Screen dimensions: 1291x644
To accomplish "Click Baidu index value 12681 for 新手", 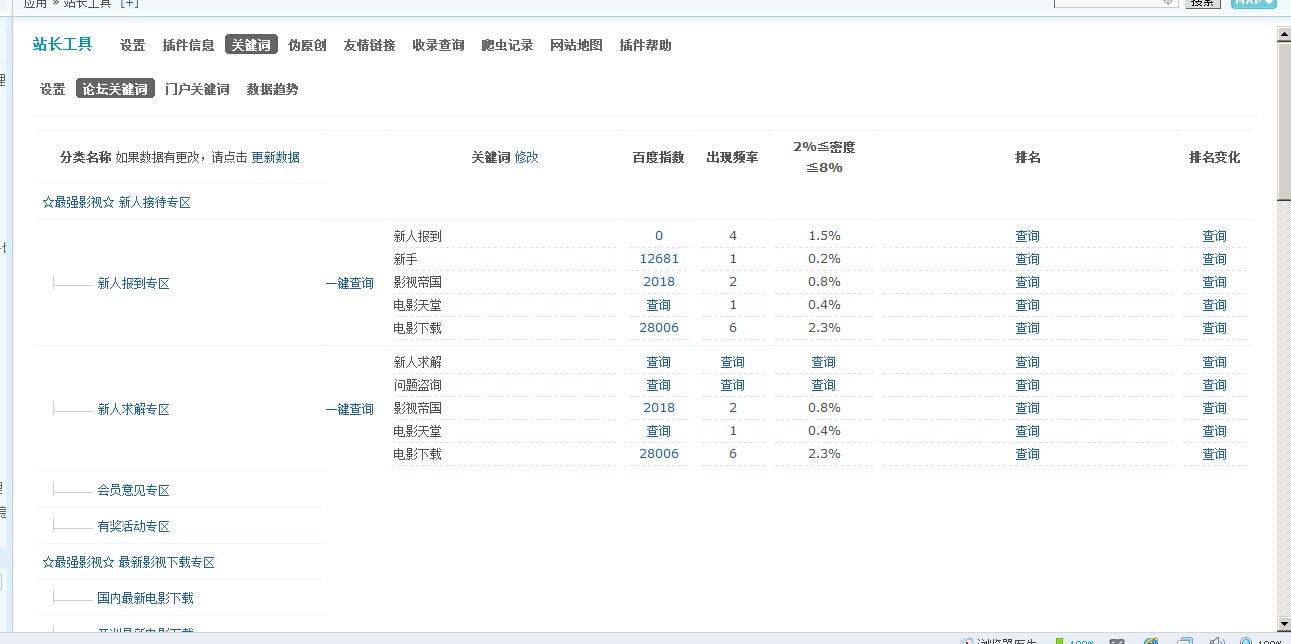I will point(659,259).
